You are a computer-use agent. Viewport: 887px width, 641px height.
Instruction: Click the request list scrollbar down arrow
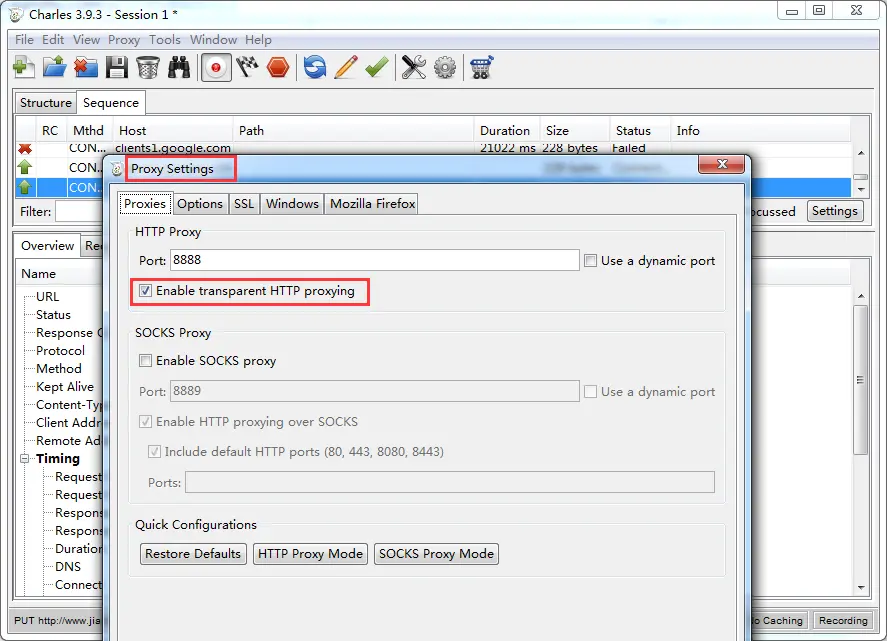(861, 190)
